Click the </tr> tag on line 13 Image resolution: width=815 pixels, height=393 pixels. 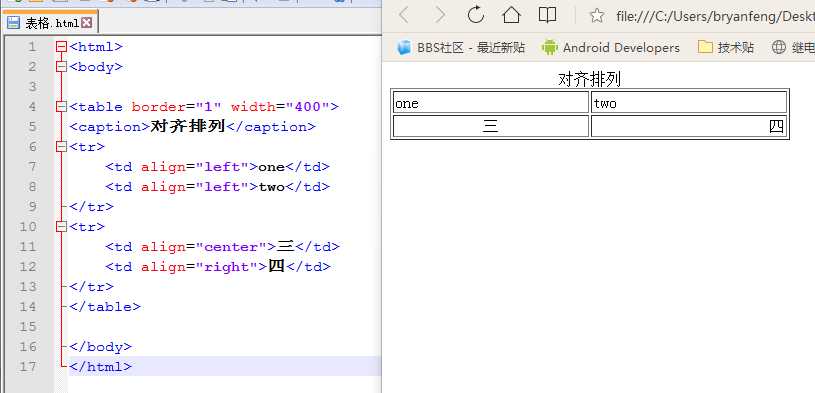[x=91, y=286]
